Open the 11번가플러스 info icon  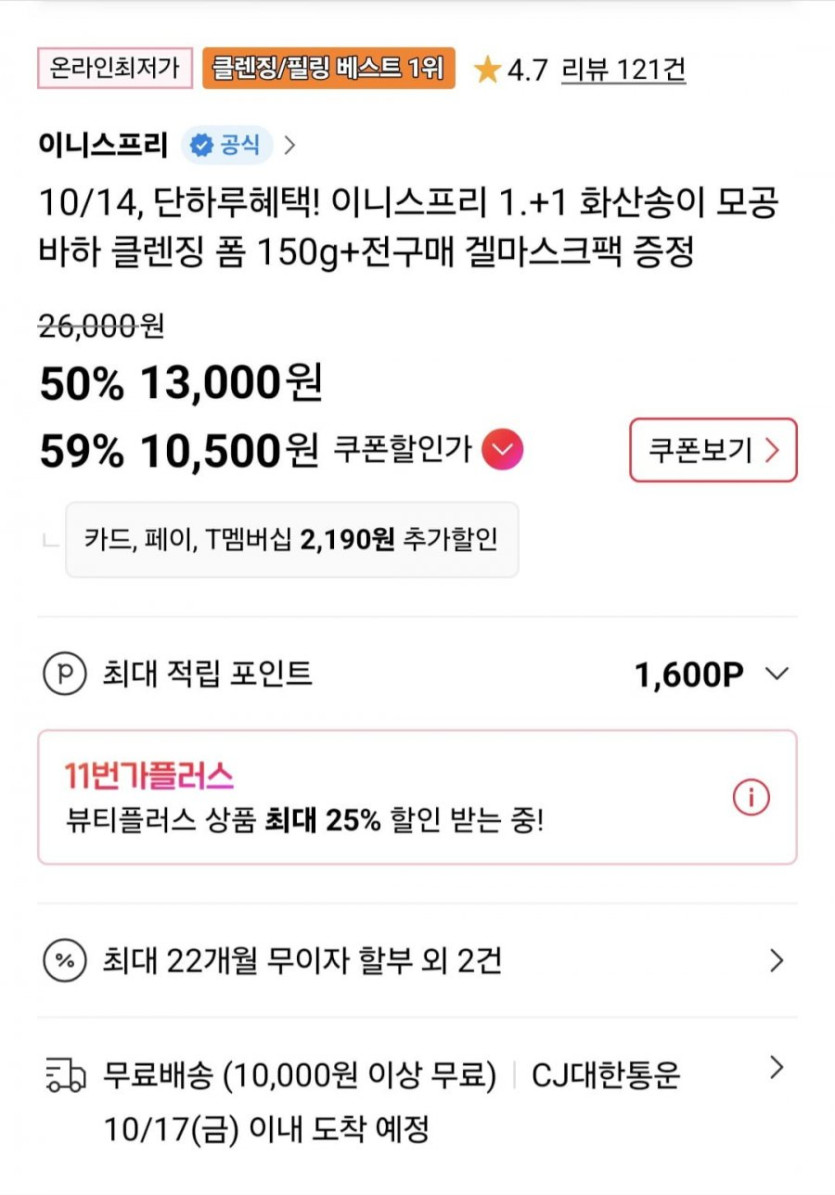751,797
